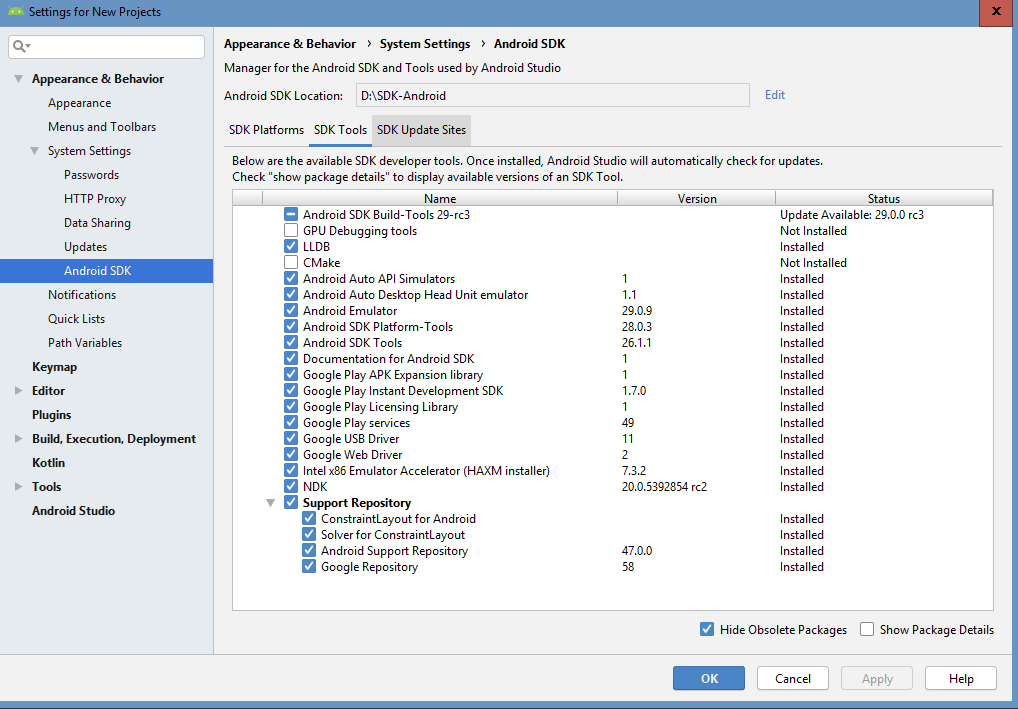
Task: Collapse the Support Repository group
Action: tap(271, 503)
